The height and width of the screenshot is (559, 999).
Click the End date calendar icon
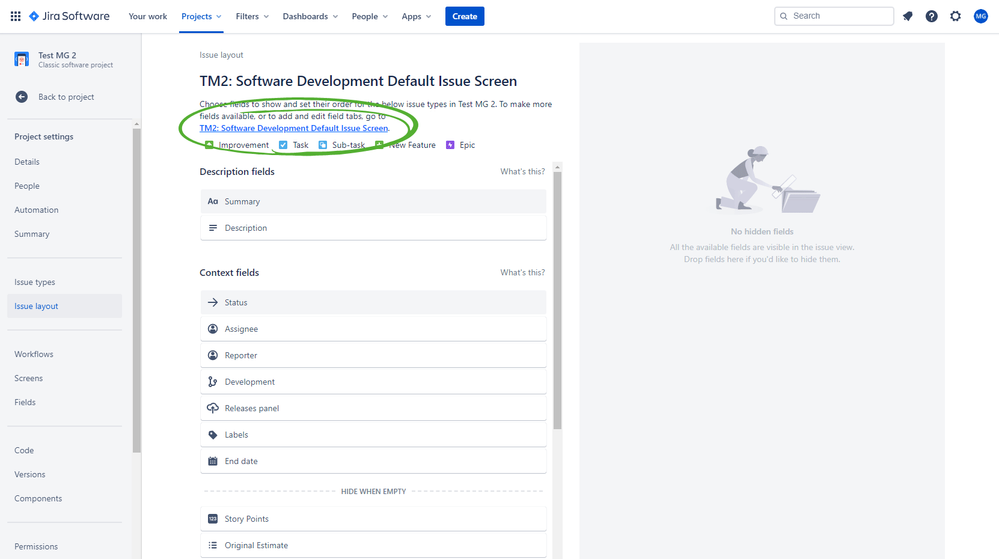pos(213,461)
